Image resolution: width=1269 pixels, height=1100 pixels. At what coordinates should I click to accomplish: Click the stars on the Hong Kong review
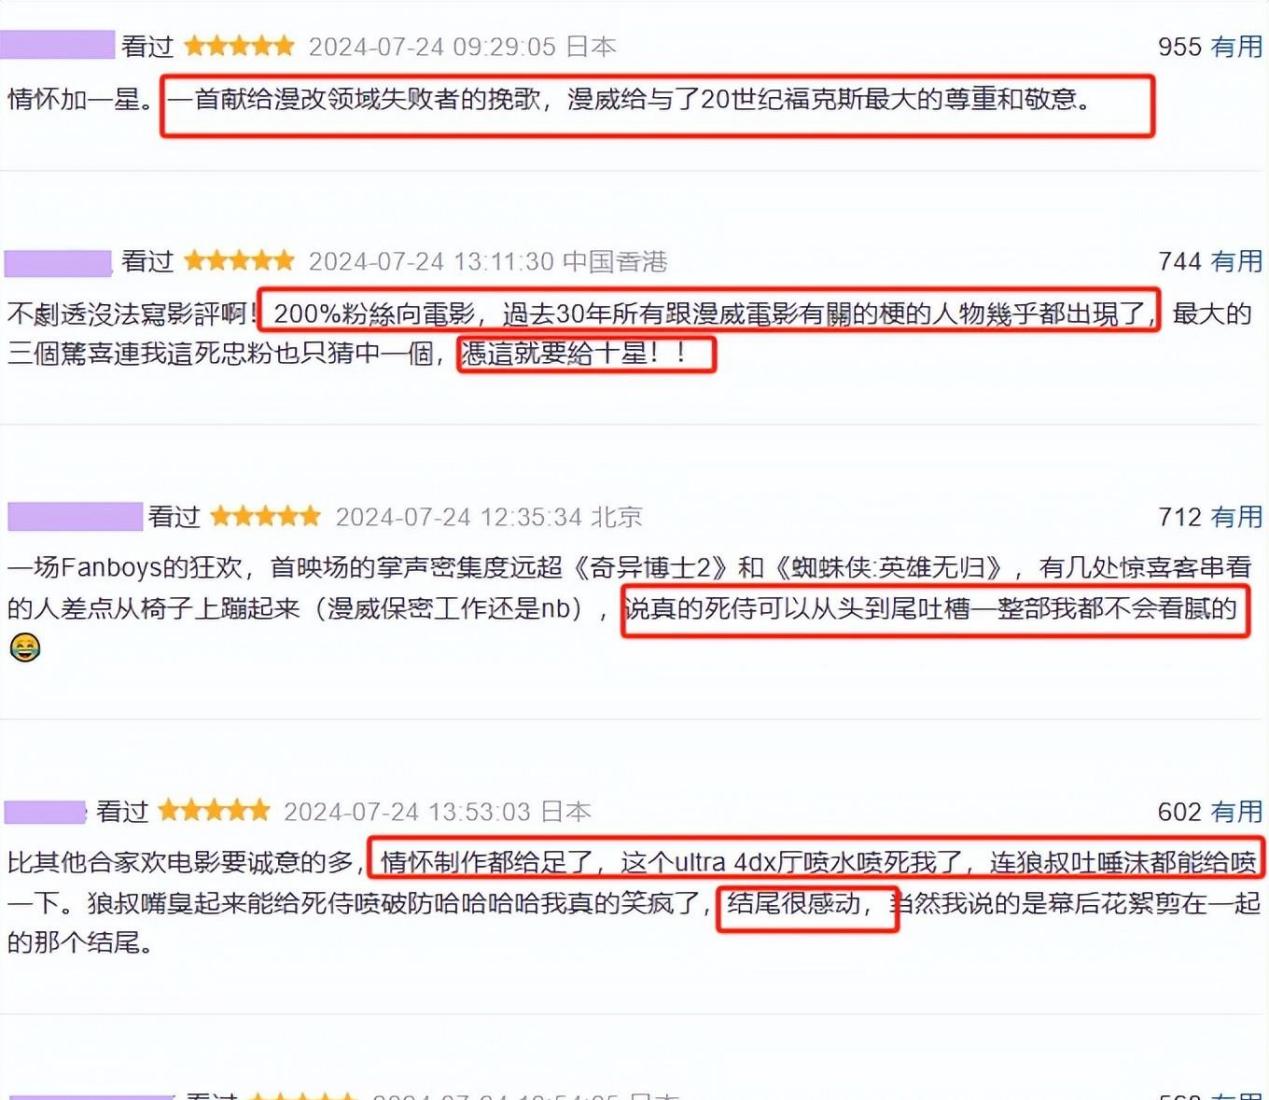[239, 261]
